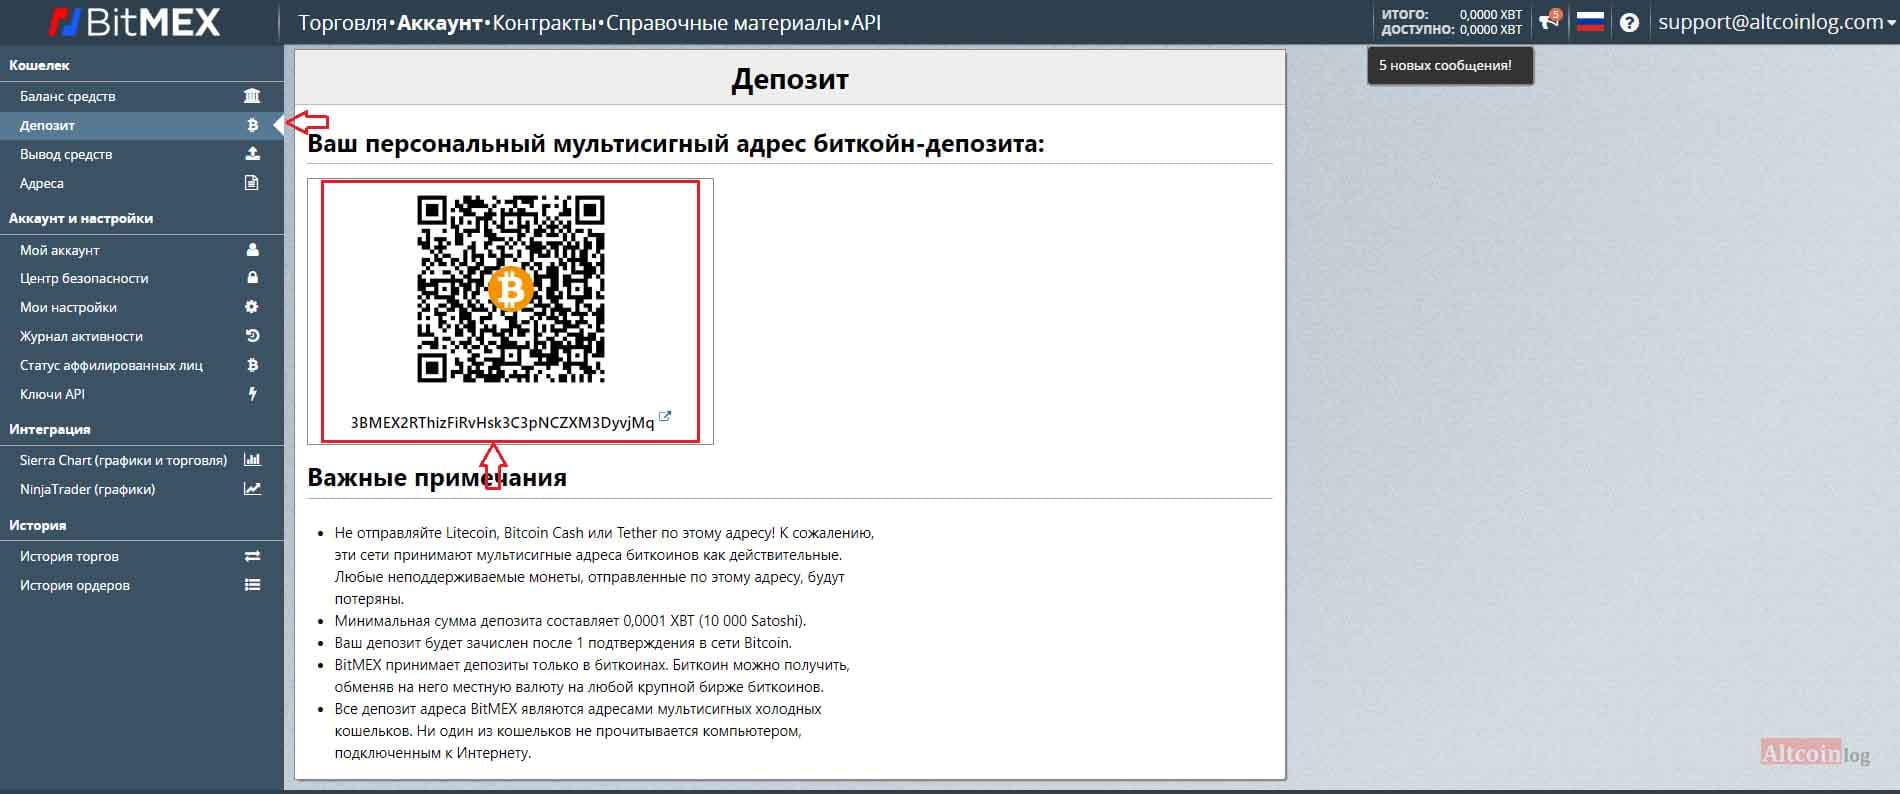1900x794 pixels.
Task: Click the Russian flag language icon
Action: 1590,22
